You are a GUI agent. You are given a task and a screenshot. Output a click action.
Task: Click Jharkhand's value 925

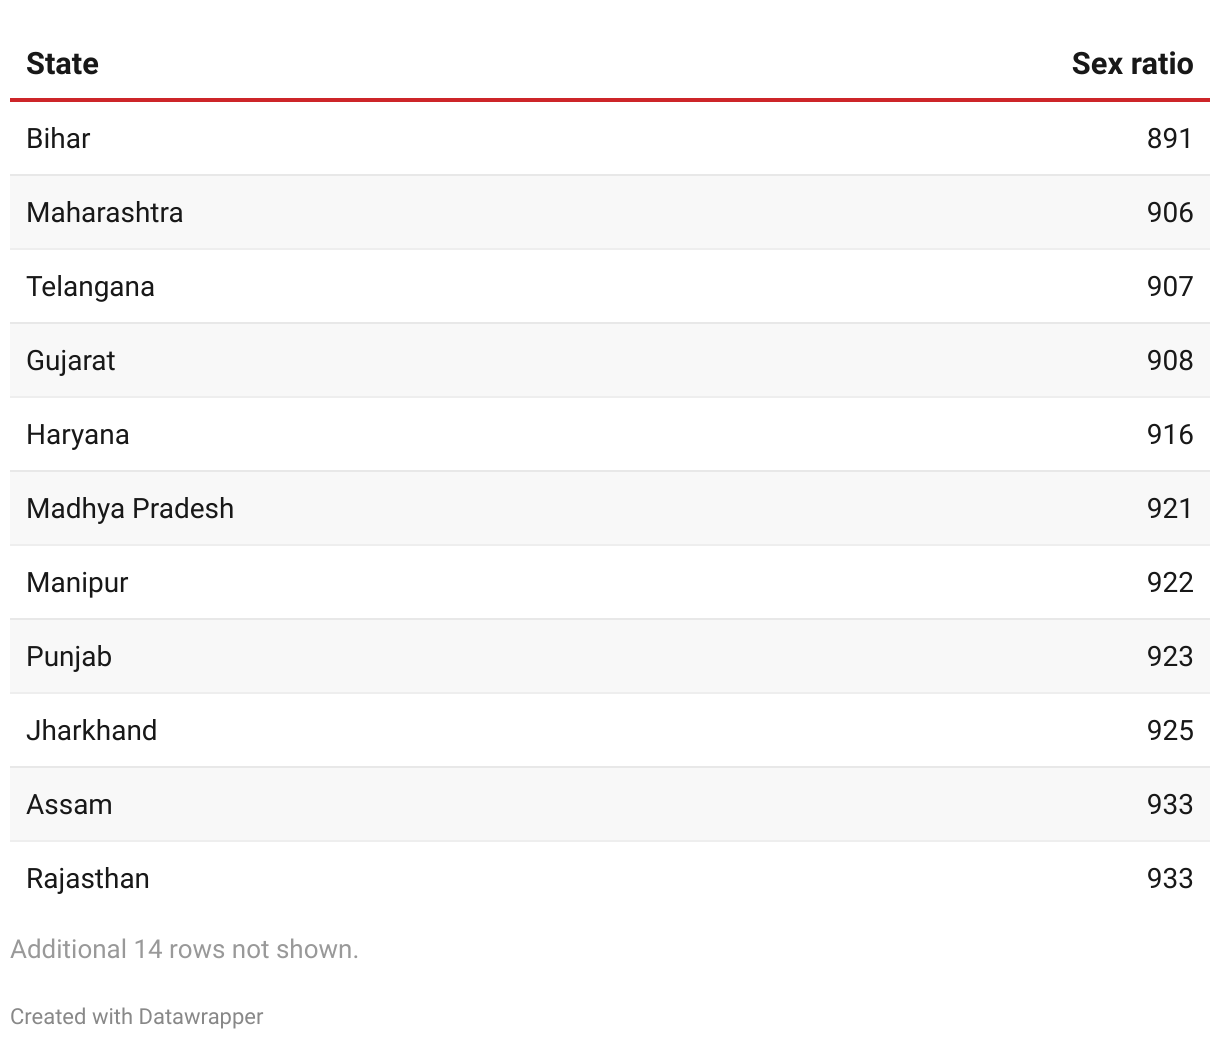1169,731
